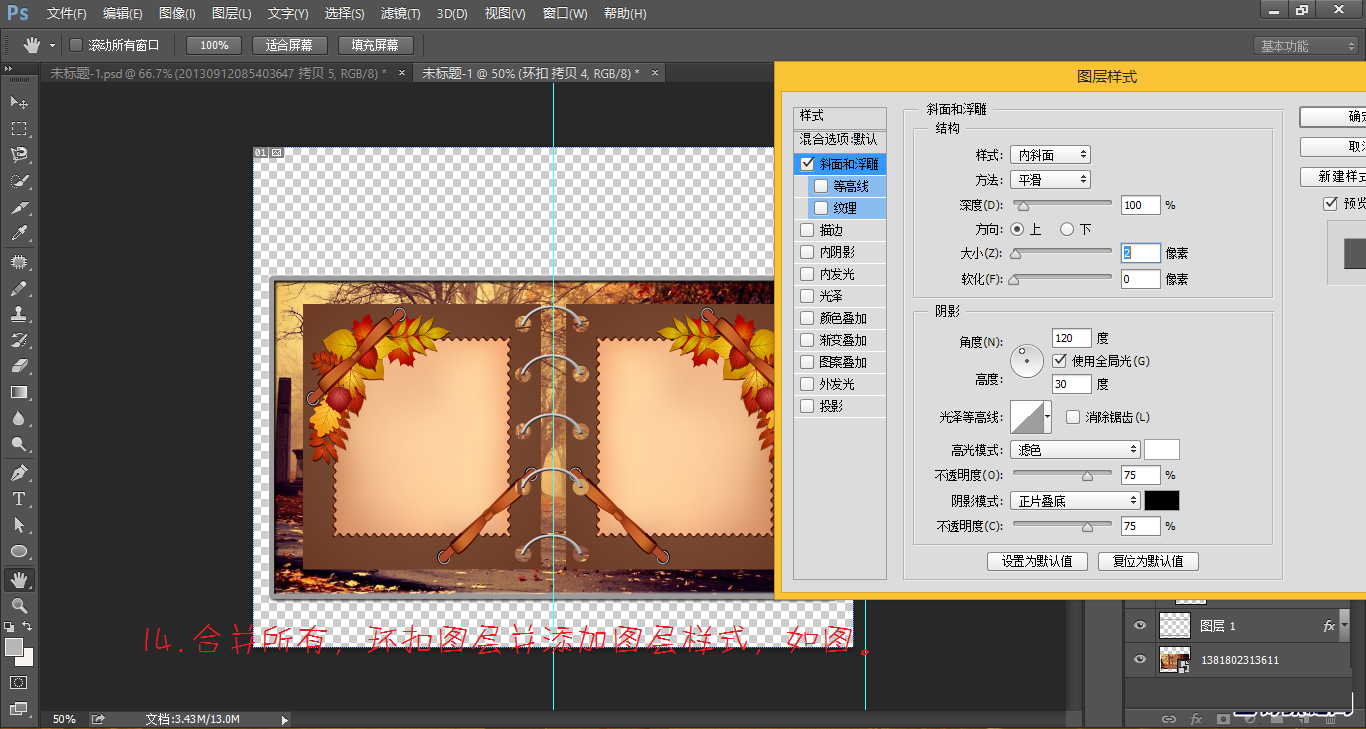
Task: Select the Eyedropper tool
Action: click(x=19, y=234)
